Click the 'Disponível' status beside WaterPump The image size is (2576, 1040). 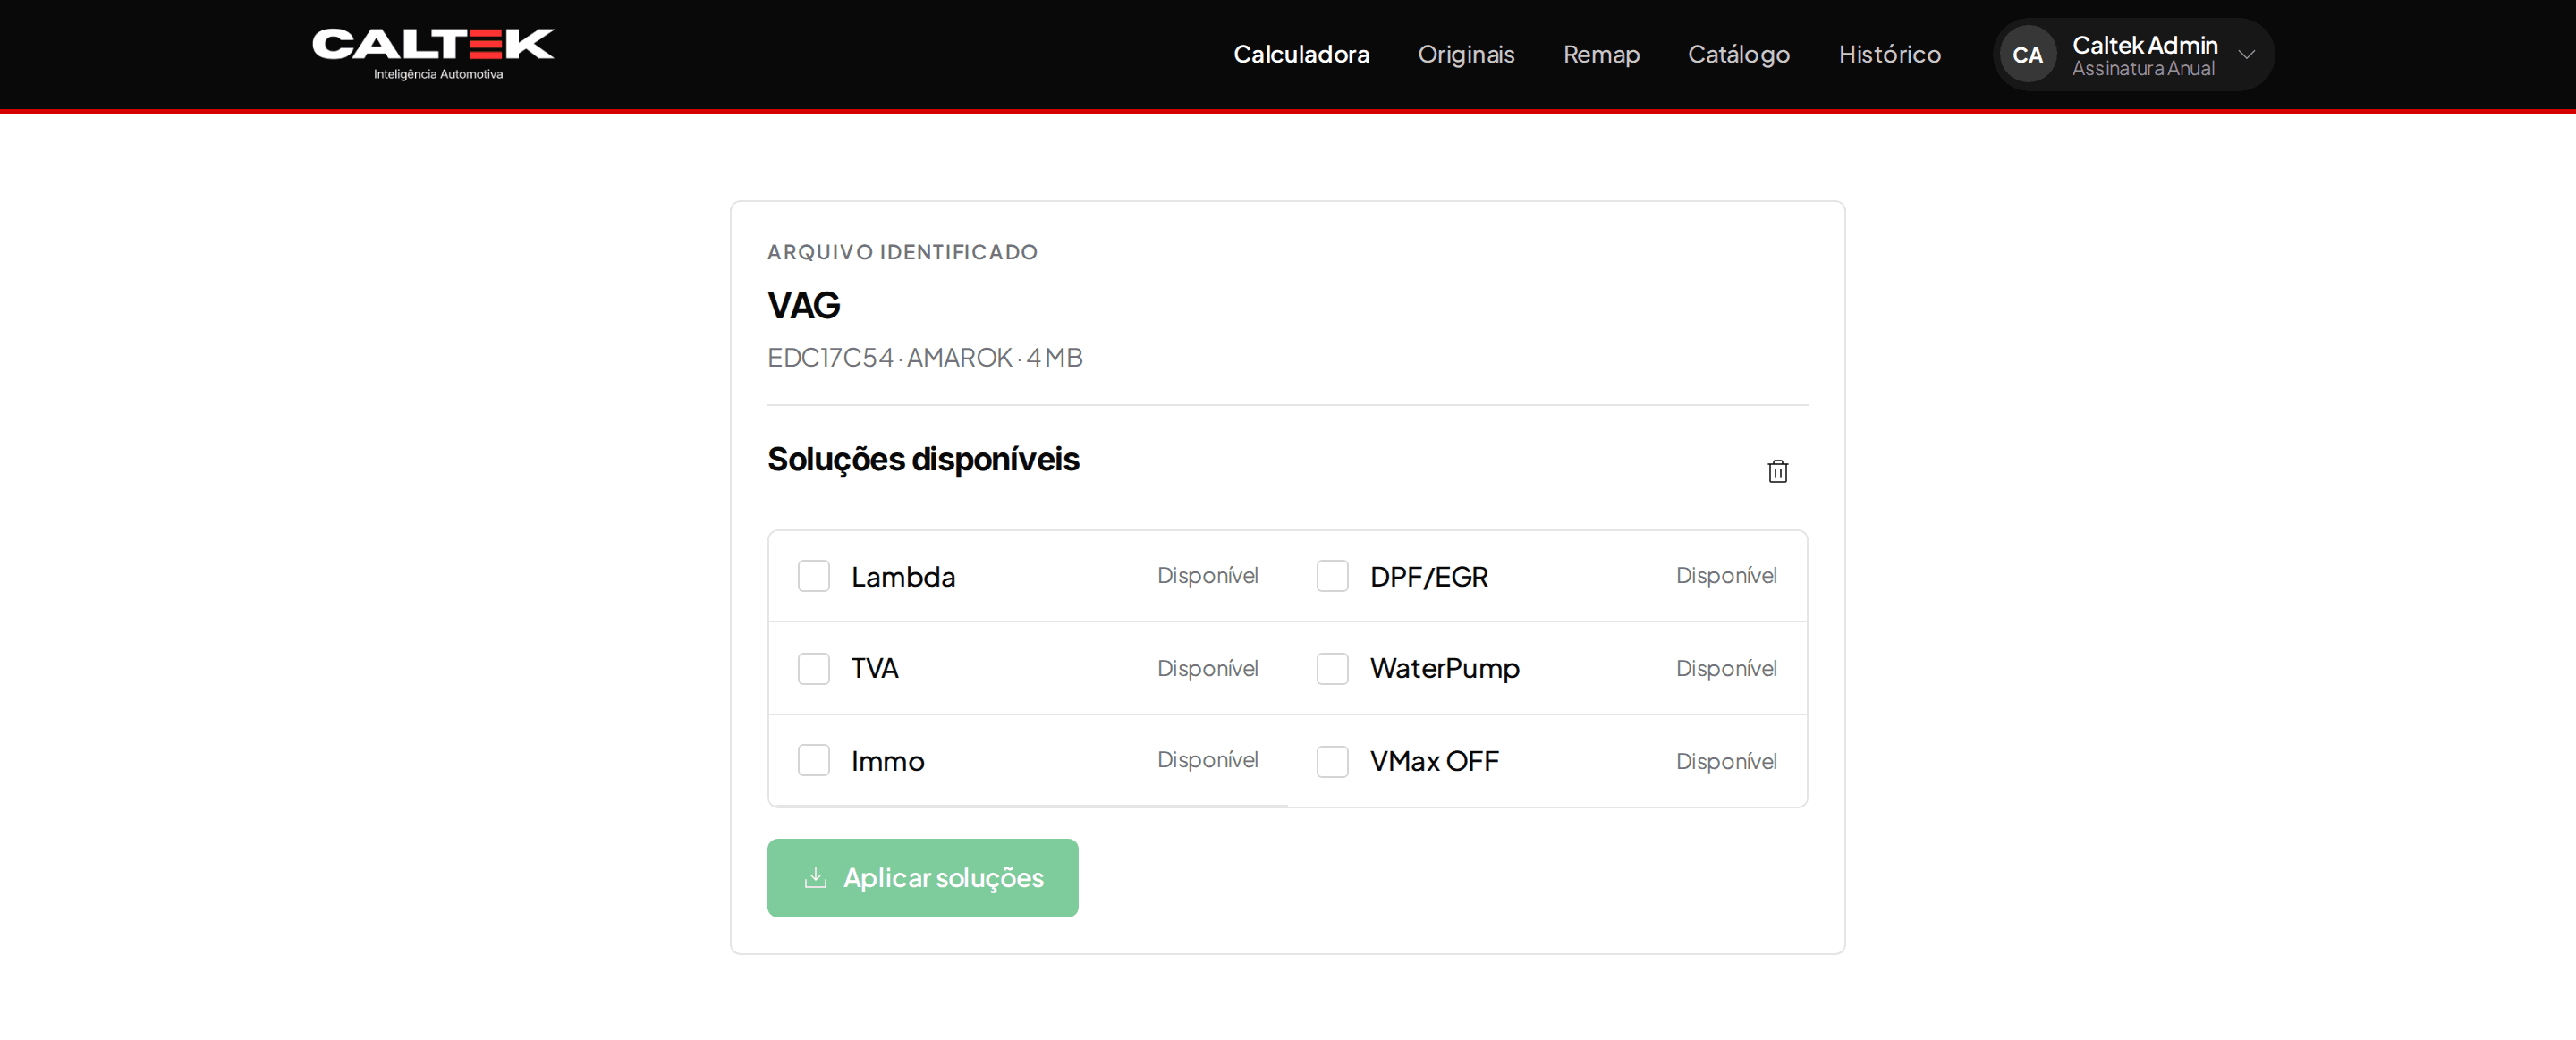point(1726,668)
